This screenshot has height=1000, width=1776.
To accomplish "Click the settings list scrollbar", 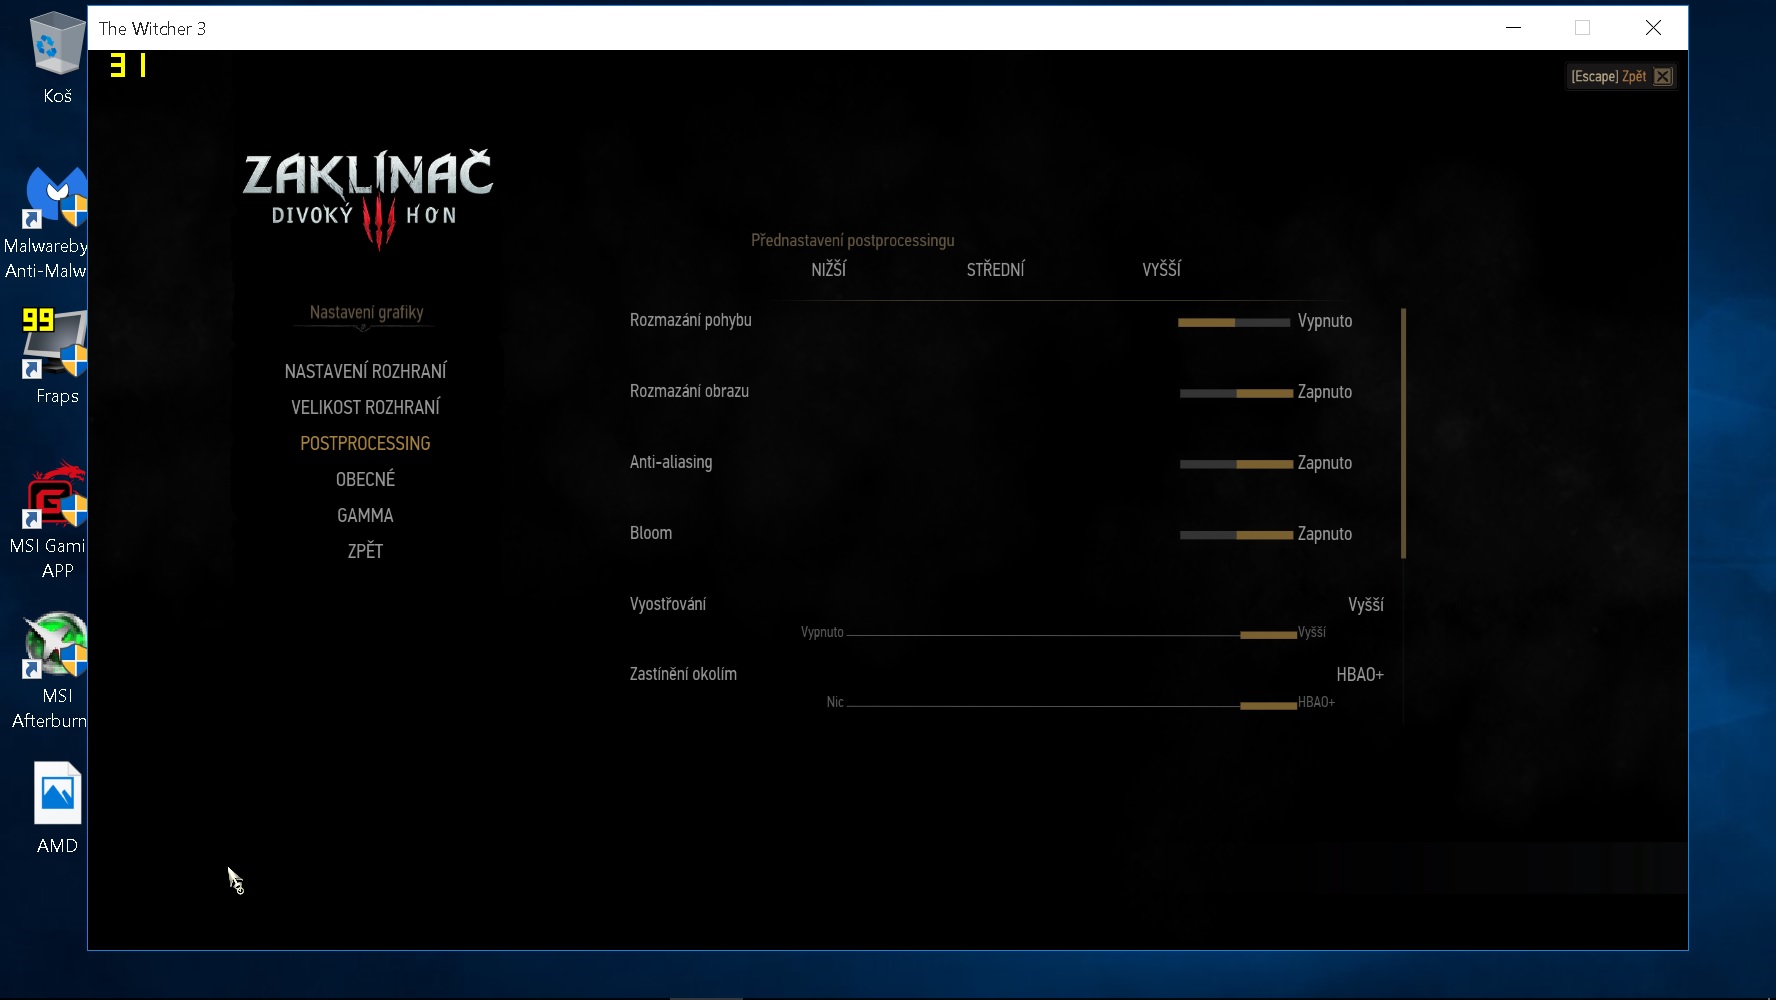I will click(1404, 433).
